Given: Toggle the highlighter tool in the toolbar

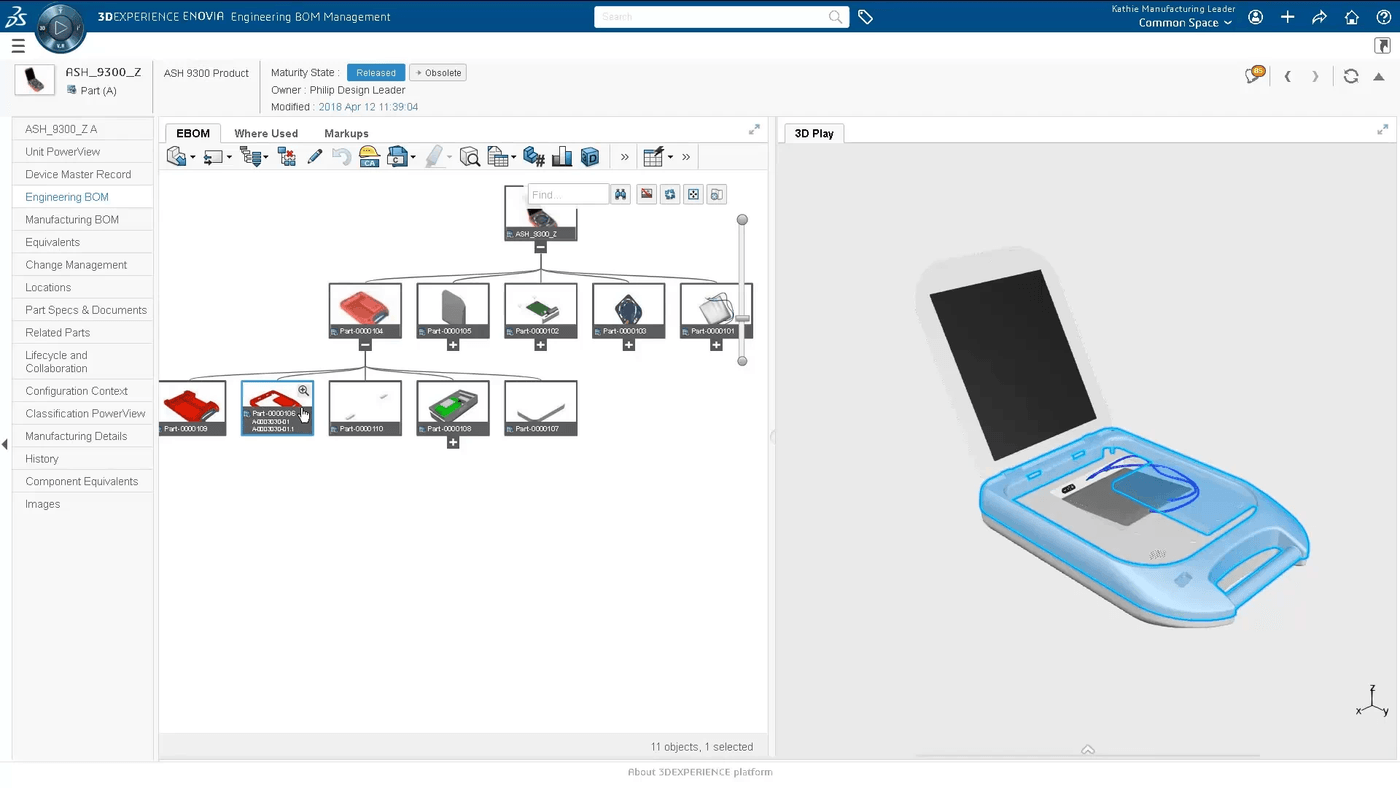Looking at the screenshot, I should coord(432,156).
